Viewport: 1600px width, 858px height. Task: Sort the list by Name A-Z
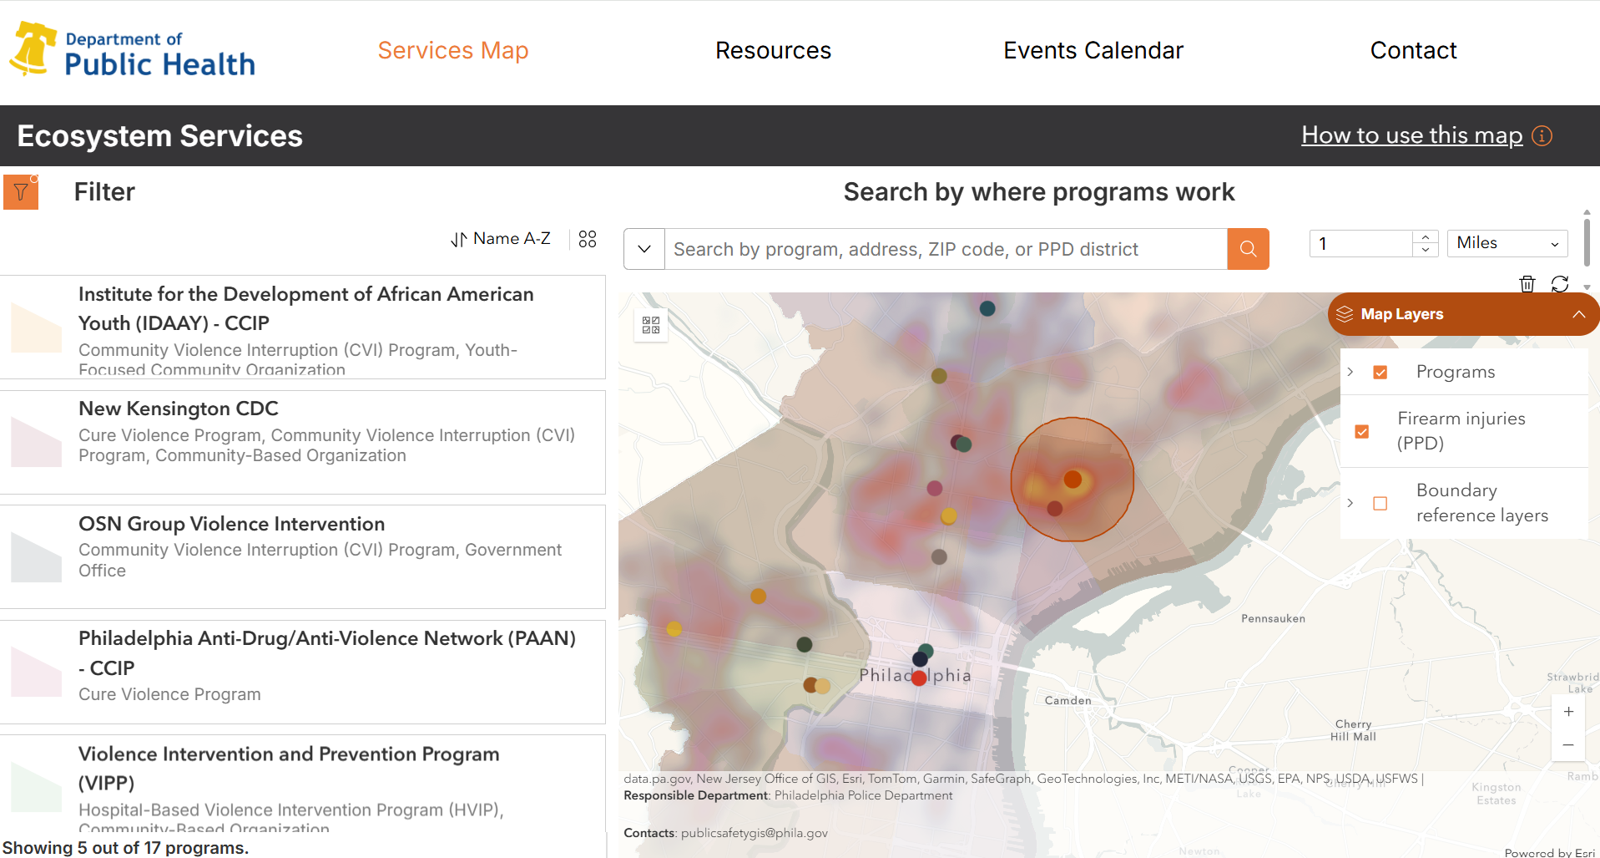tap(501, 239)
